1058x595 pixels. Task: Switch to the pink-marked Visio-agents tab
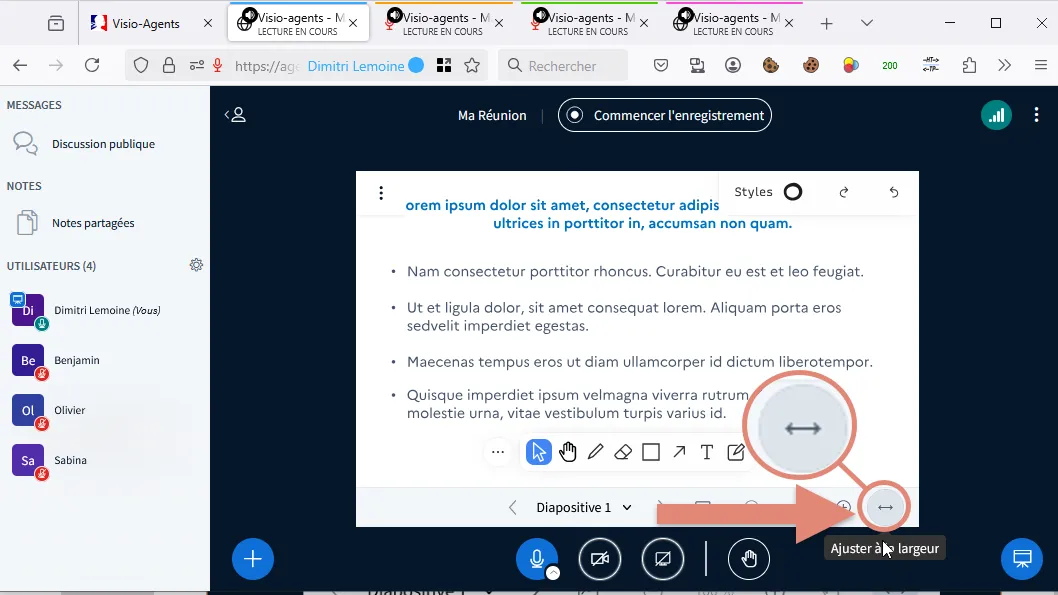tap(733, 23)
